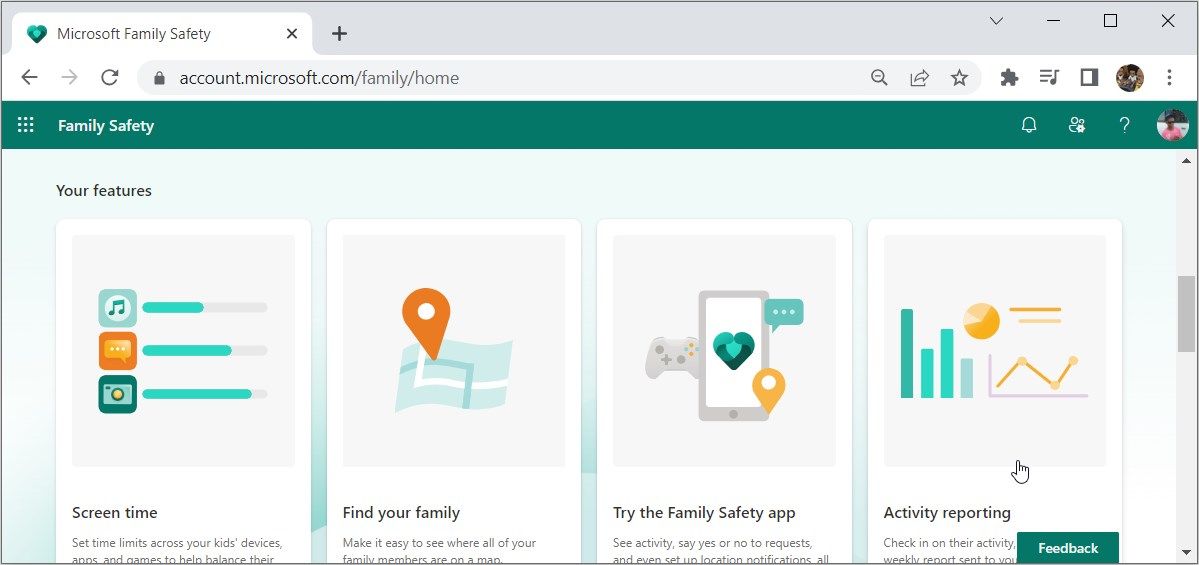This screenshot has height=565, width=1199.
Task: Click the Family Safety app phone illustration
Action: tap(724, 351)
